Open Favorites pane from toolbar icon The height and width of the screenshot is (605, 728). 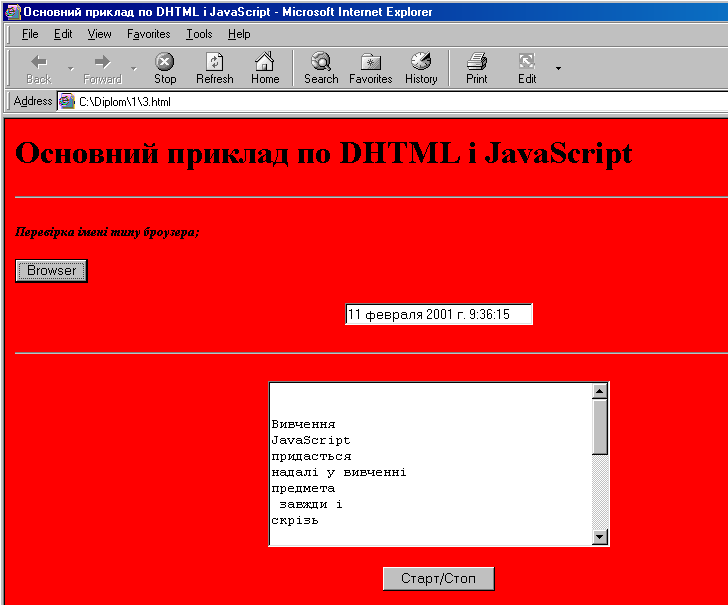tap(370, 61)
